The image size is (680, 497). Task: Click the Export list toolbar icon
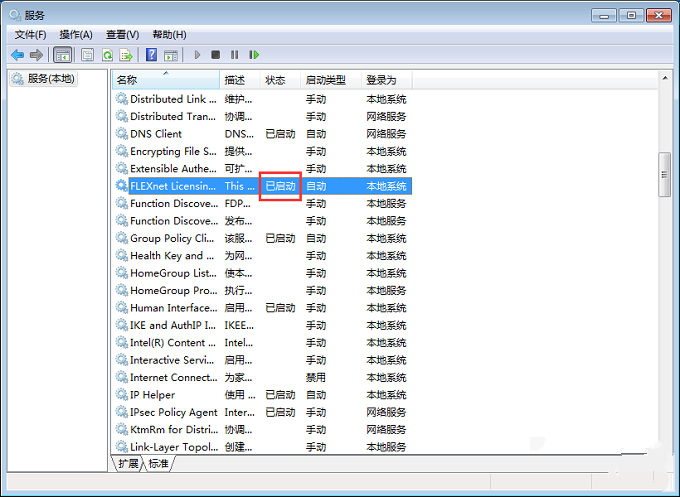[126, 55]
